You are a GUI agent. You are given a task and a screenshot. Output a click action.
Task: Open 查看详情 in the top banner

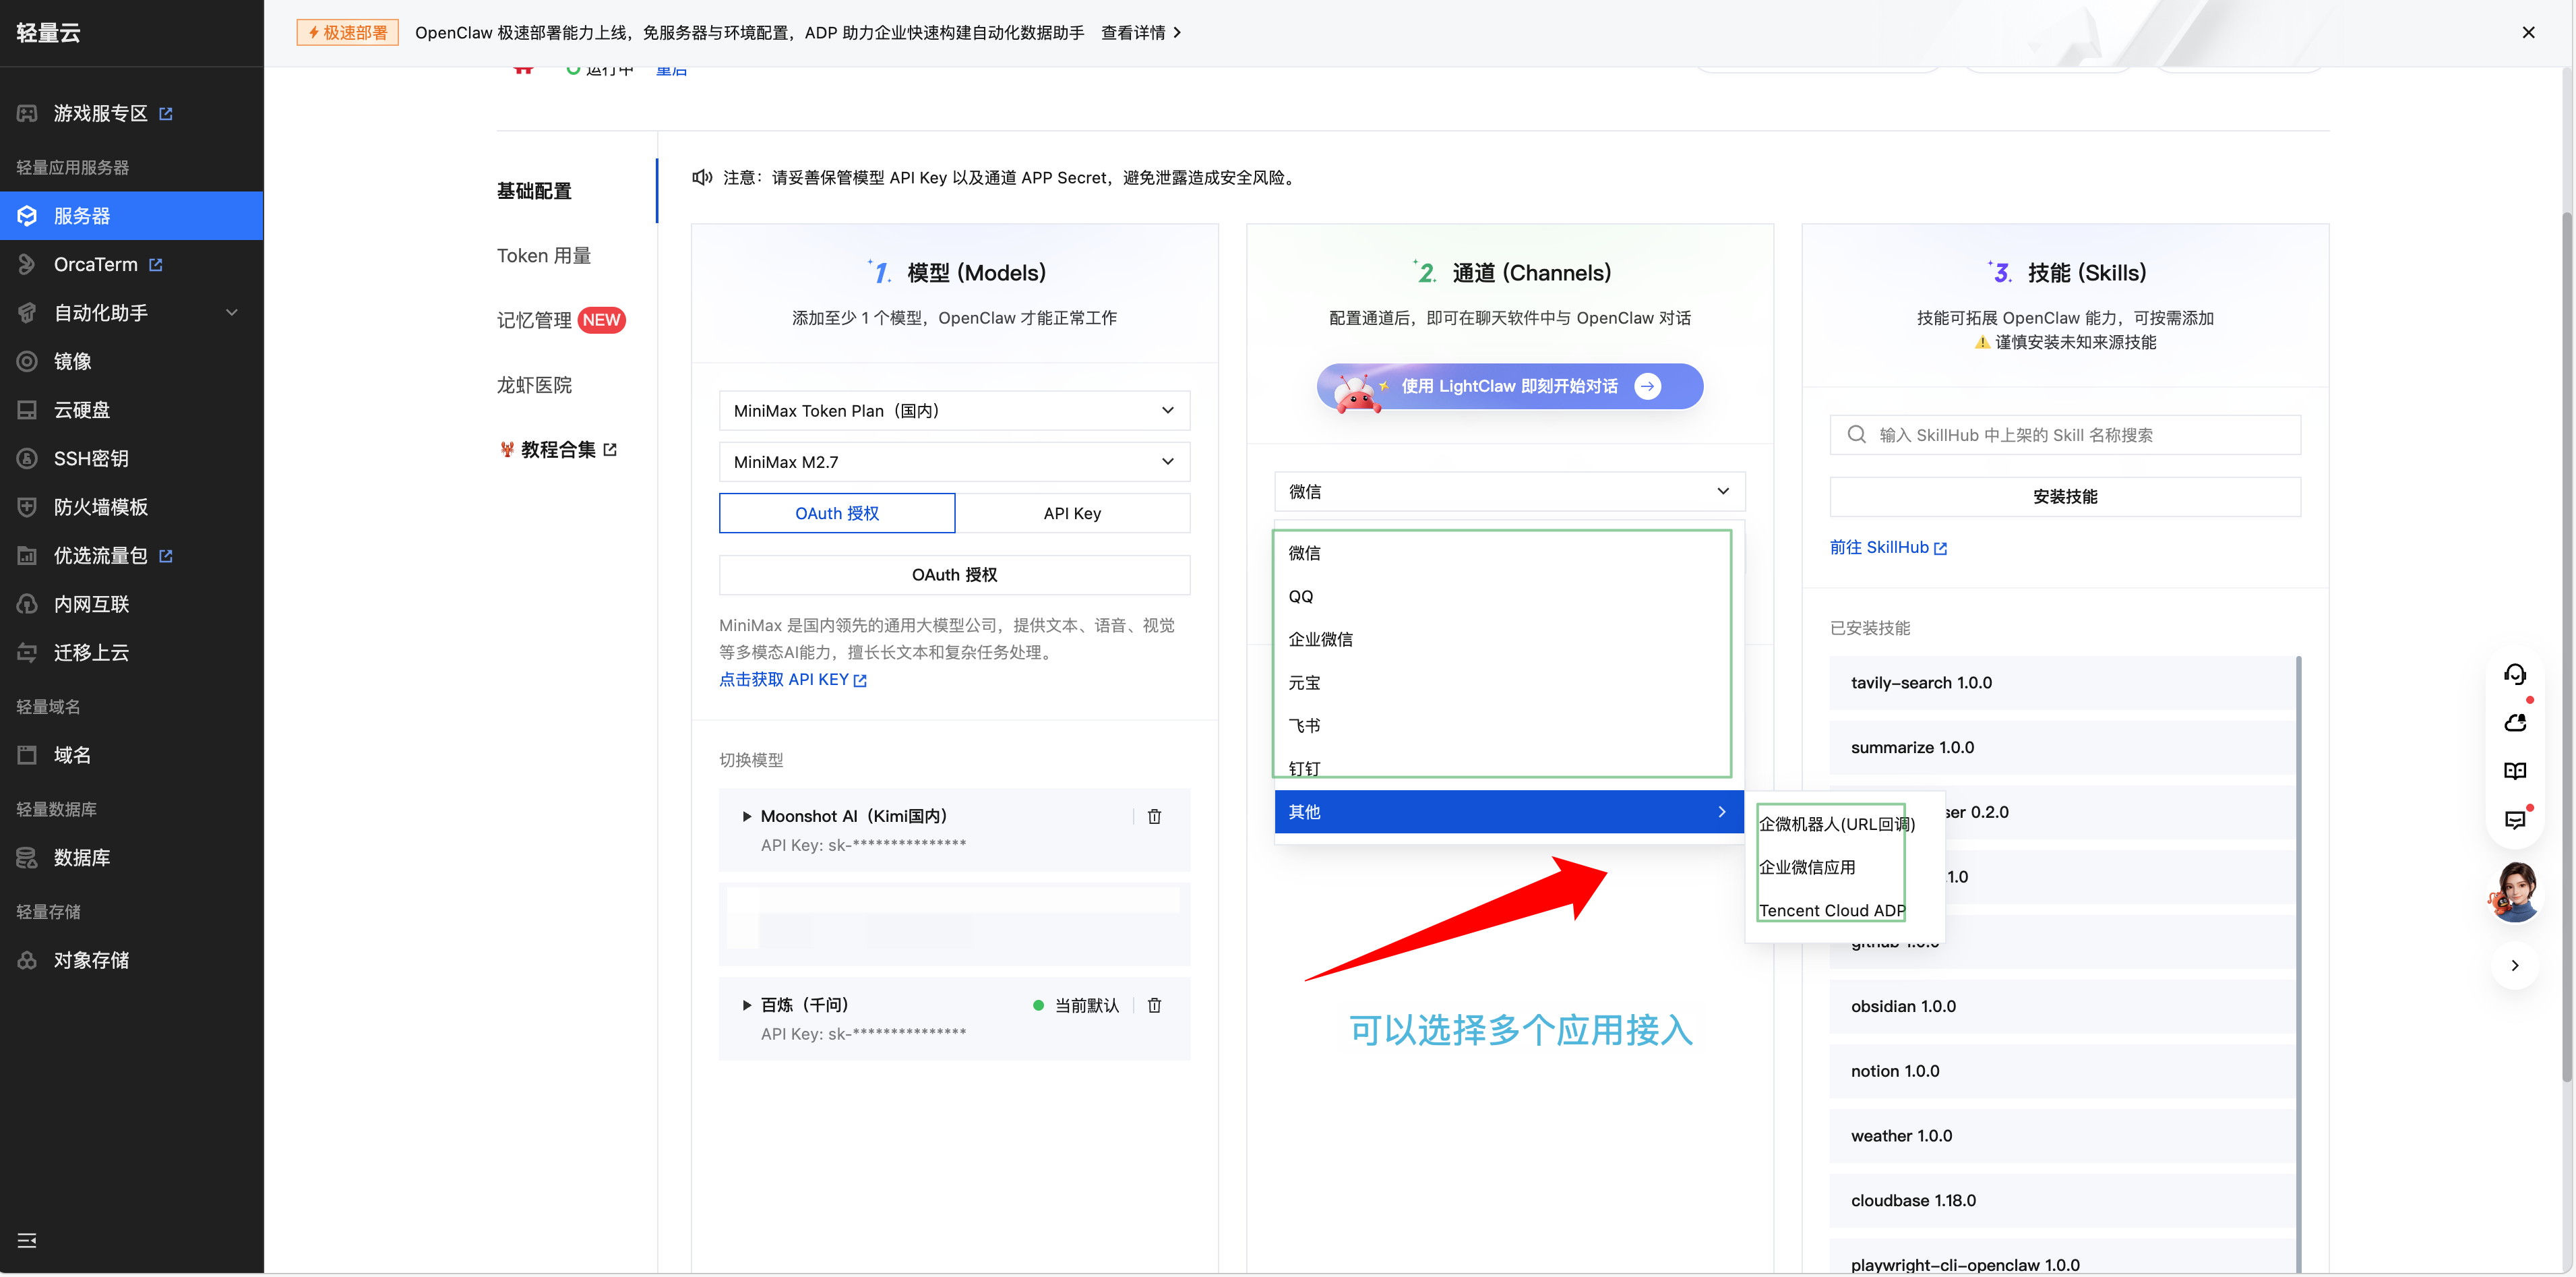click(1141, 33)
